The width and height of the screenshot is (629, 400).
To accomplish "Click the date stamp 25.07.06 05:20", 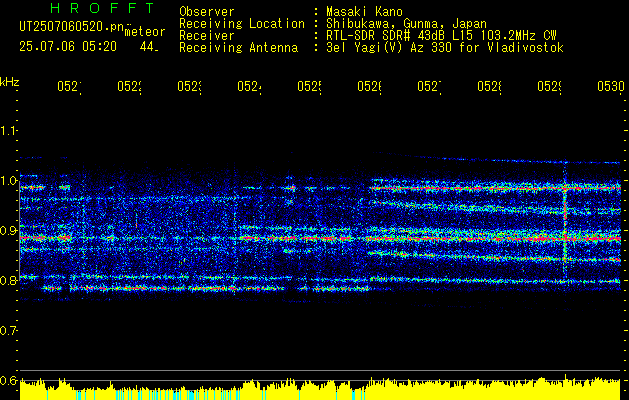I will pos(68,47).
